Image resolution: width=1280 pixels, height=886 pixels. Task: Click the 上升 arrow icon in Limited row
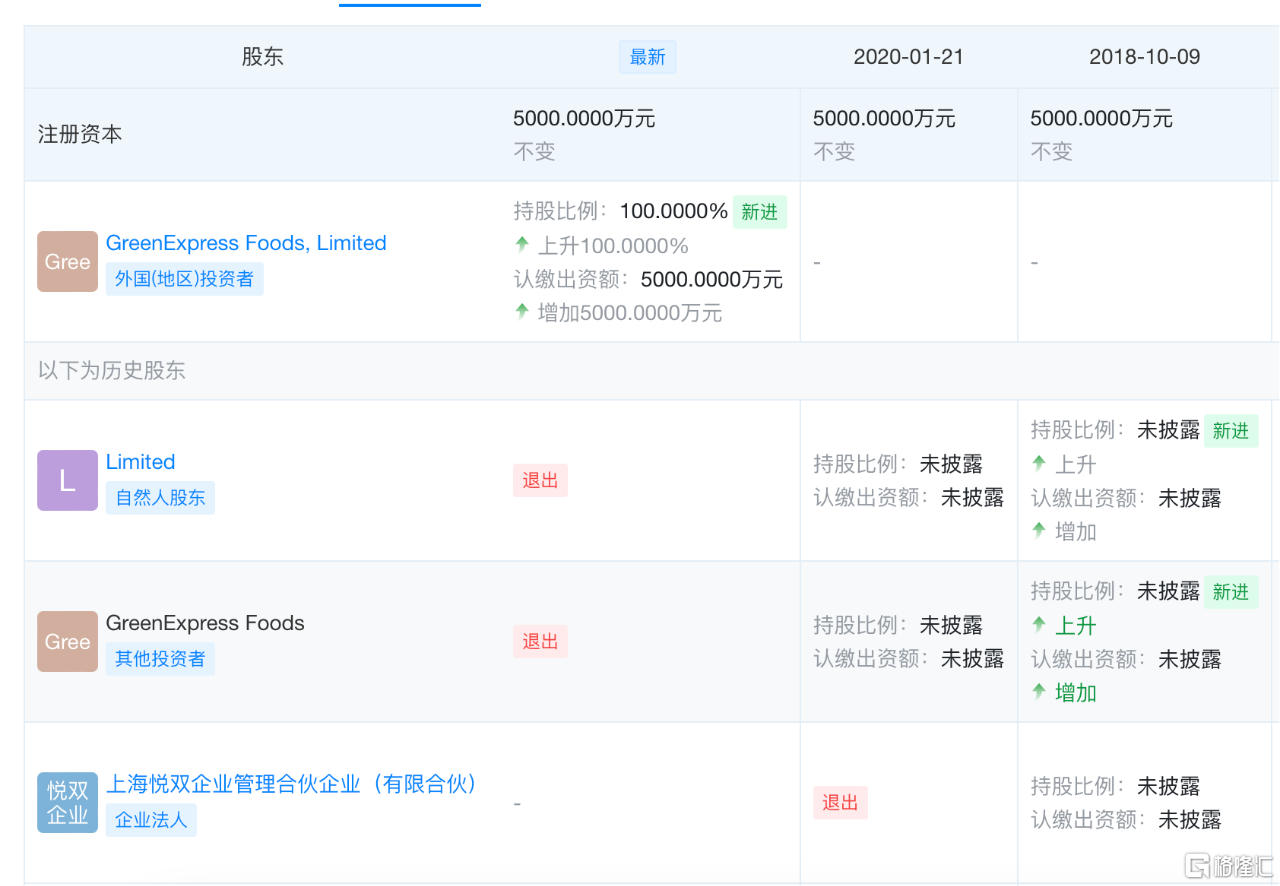pos(1039,463)
